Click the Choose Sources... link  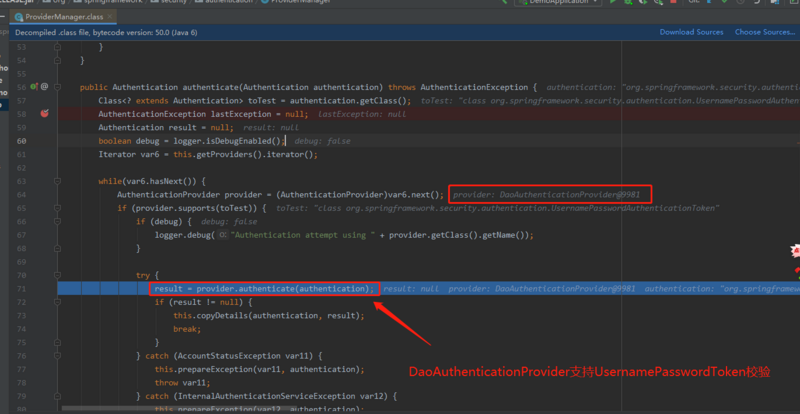point(765,32)
